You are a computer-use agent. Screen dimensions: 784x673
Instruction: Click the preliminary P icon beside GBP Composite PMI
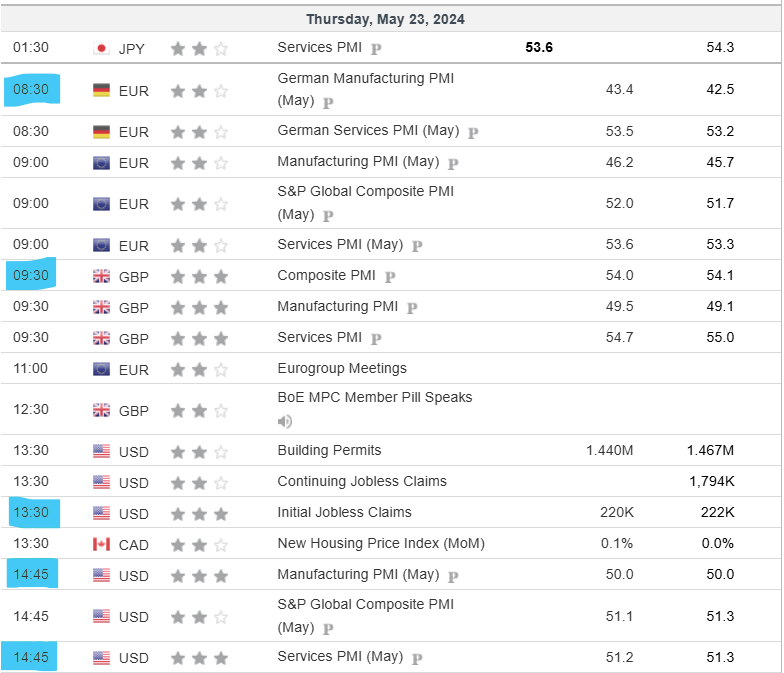(390, 277)
